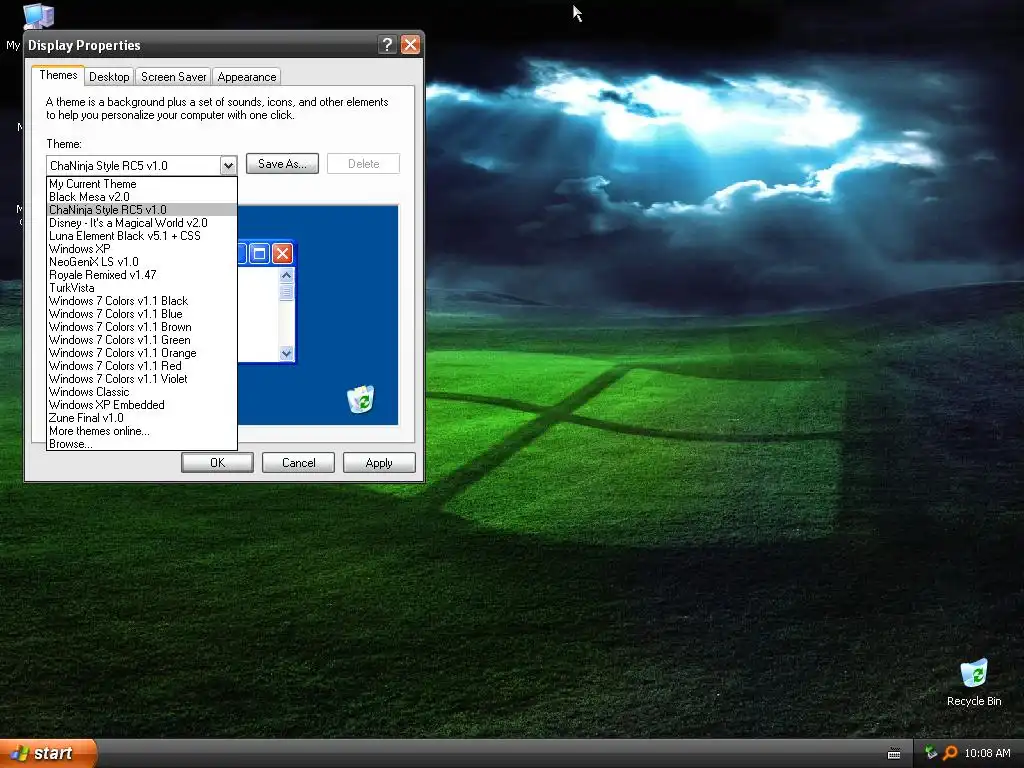The height and width of the screenshot is (768, 1024).
Task: Pick Zune Final v1.0 theme
Action: [142, 418]
